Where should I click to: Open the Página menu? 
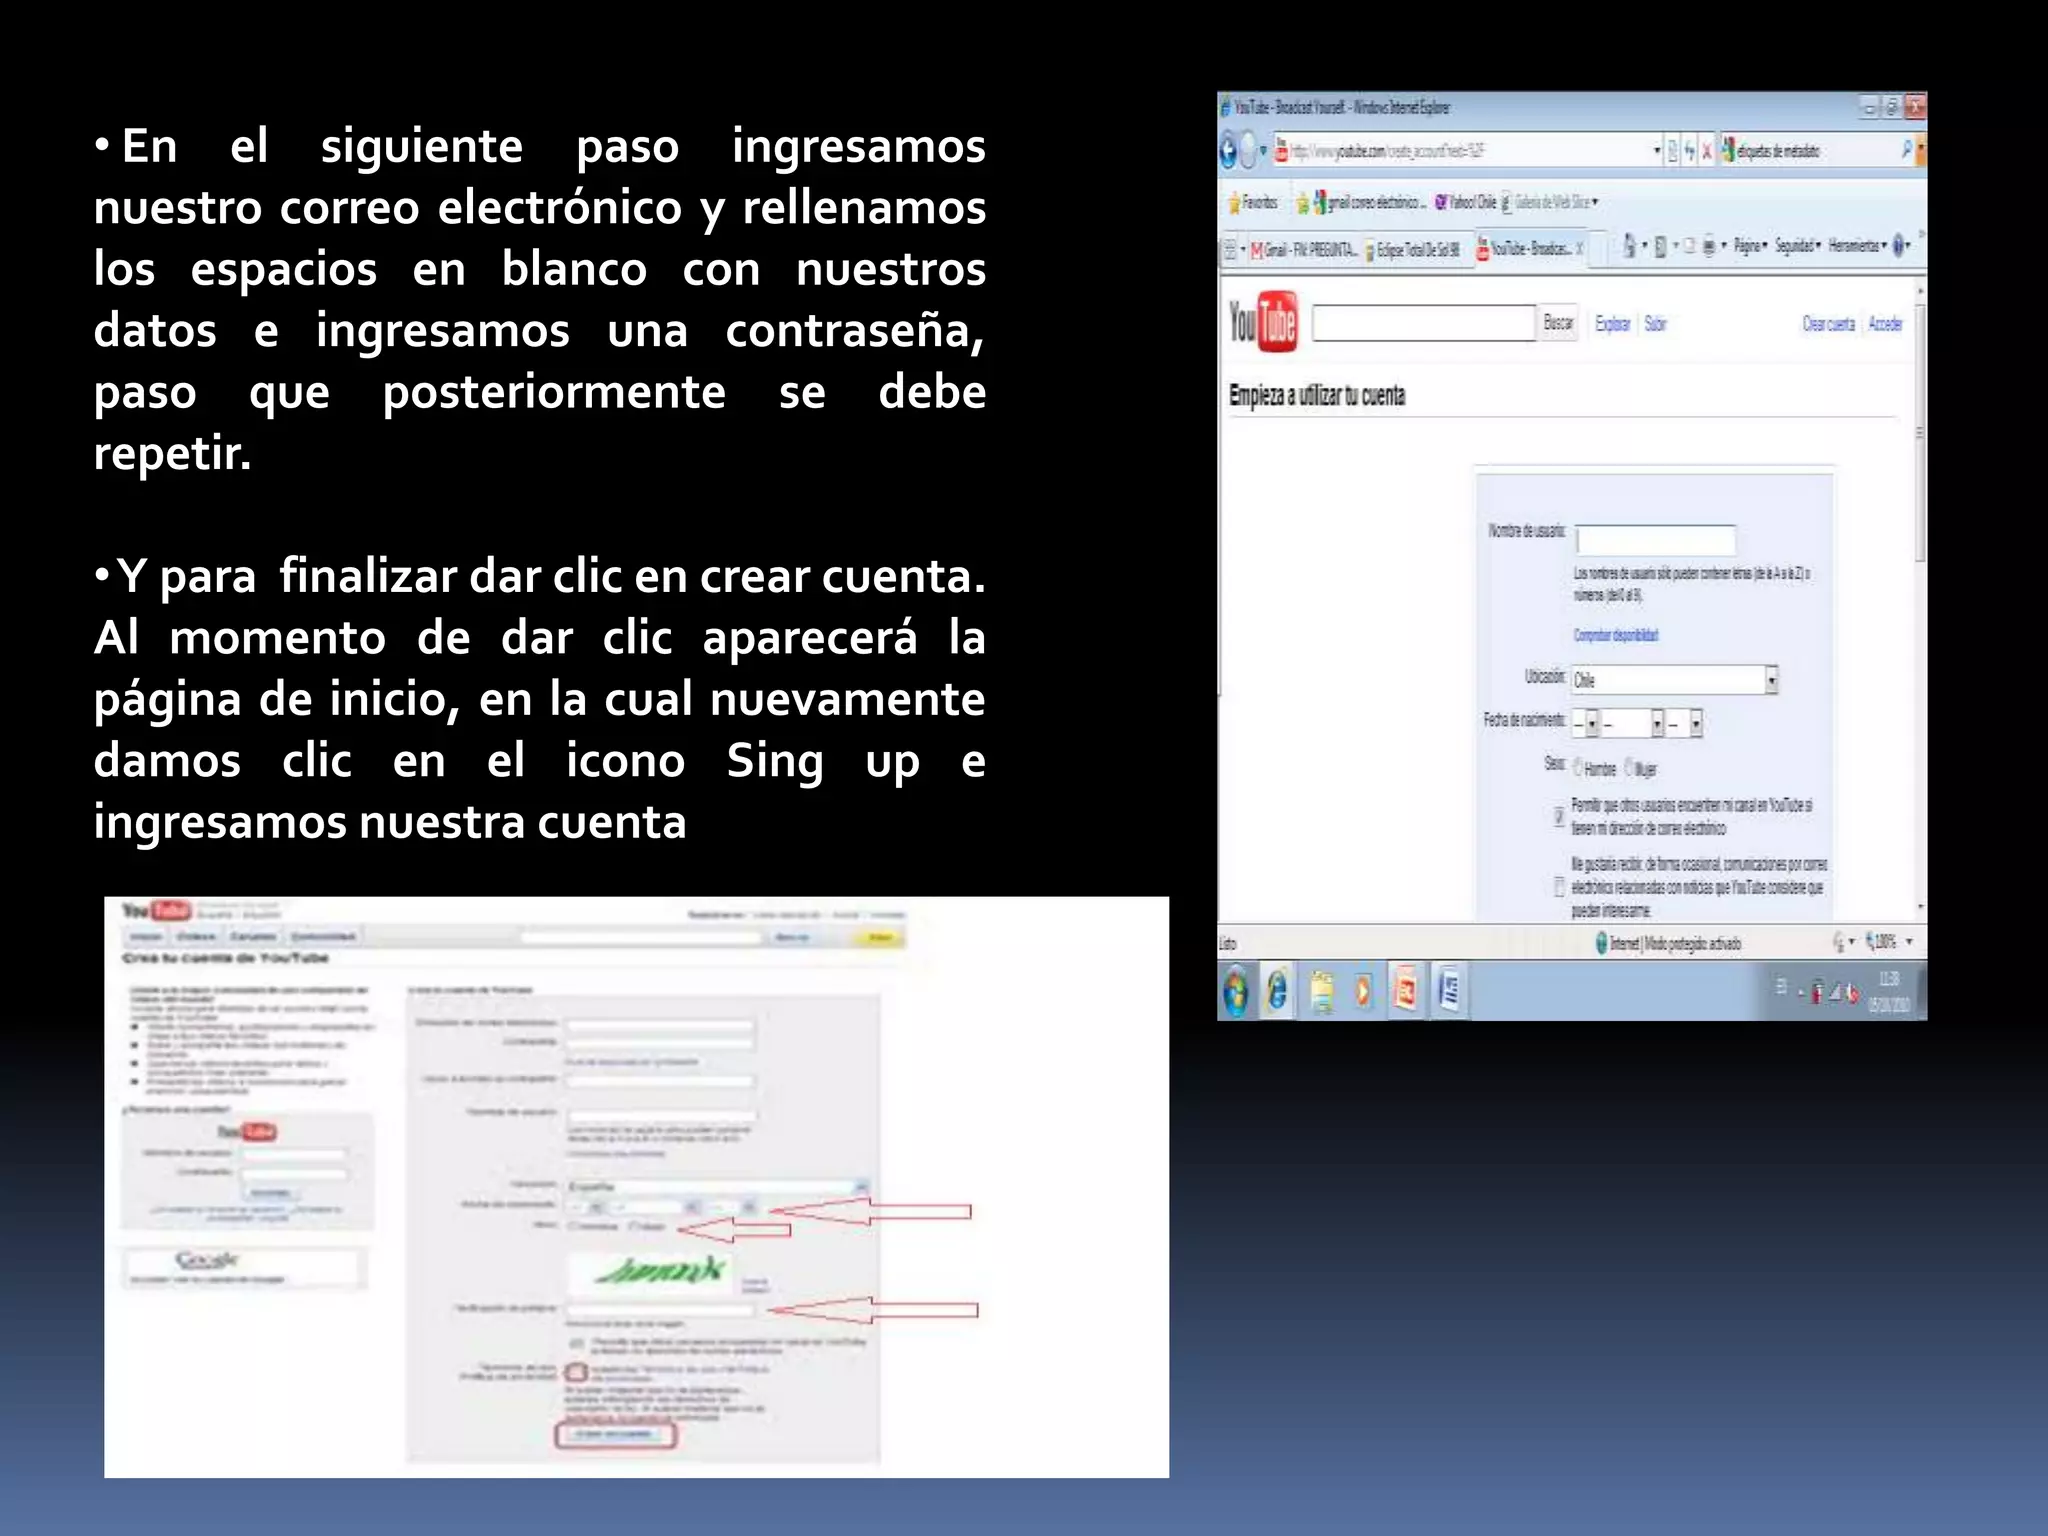[1751, 246]
